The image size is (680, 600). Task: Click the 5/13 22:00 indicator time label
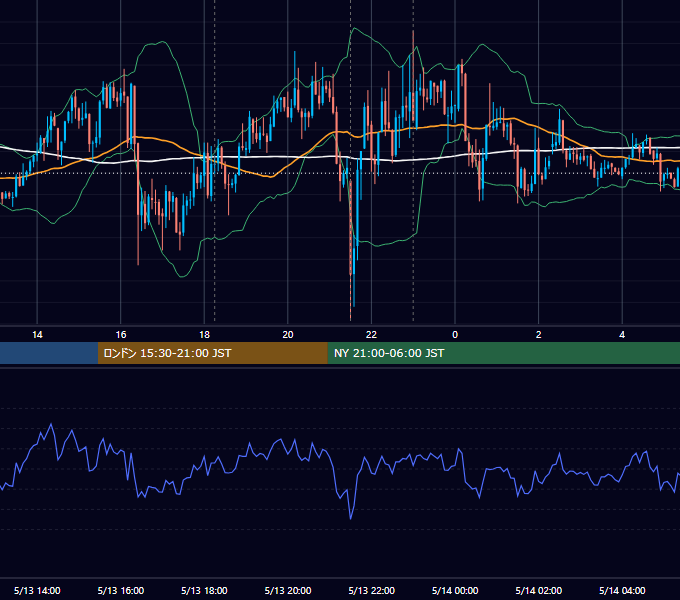(x=372, y=590)
